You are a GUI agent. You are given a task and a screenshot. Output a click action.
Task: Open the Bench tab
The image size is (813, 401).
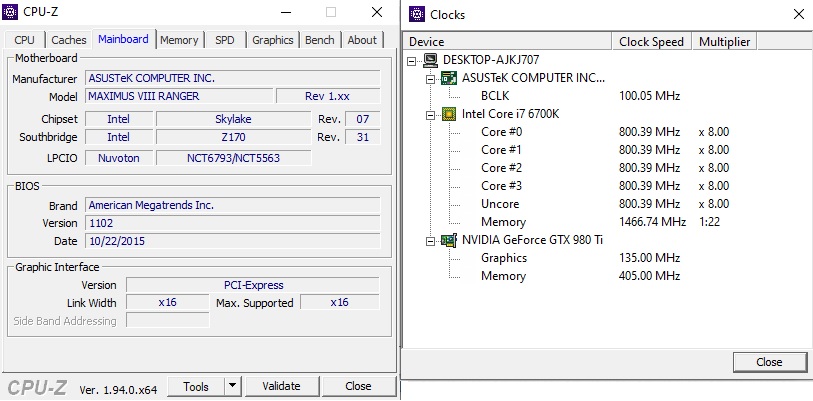(319, 40)
